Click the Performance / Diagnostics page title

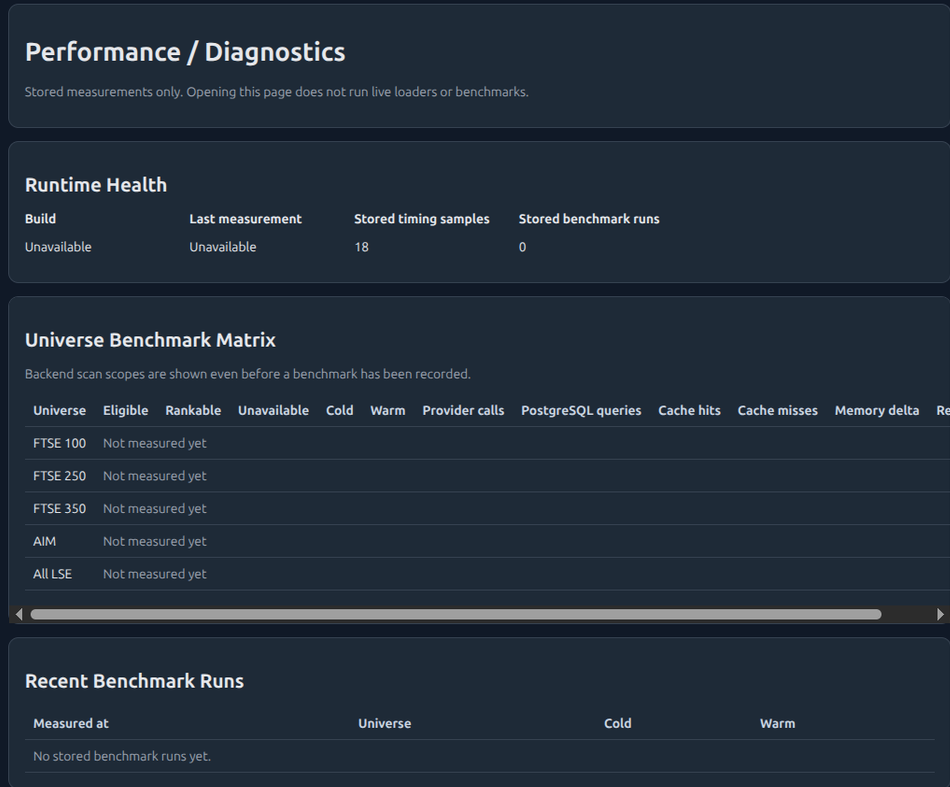[x=185, y=52]
